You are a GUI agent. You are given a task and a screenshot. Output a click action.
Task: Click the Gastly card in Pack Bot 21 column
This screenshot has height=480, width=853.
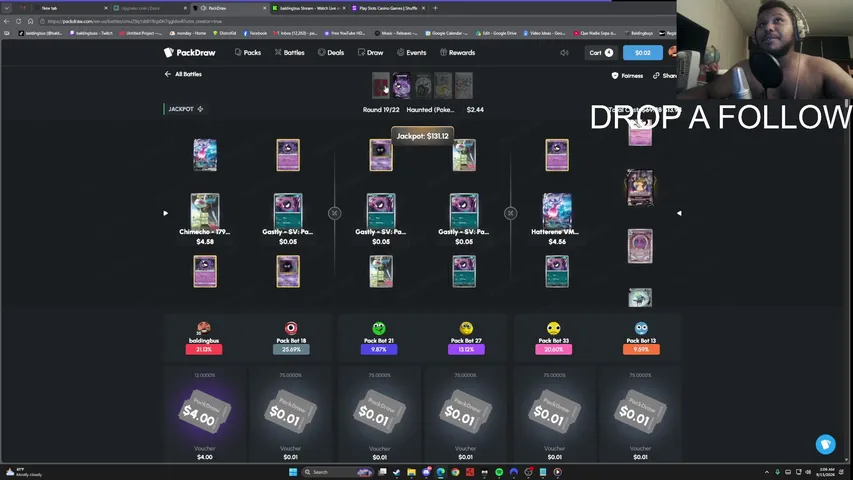(x=381, y=210)
